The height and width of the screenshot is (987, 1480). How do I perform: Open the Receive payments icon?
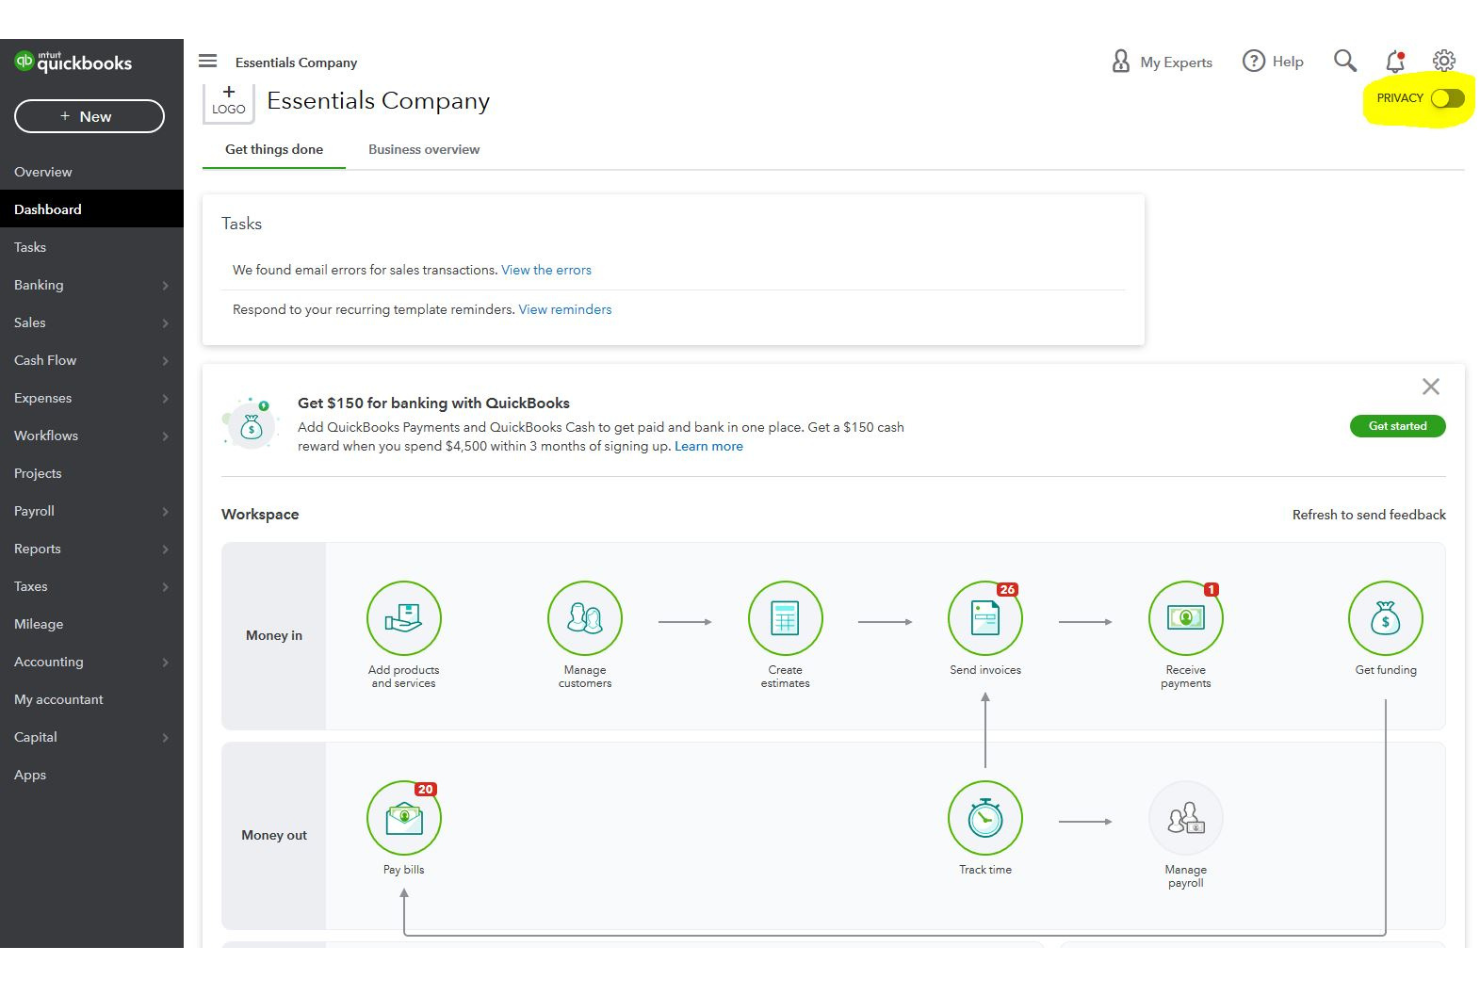tap(1186, 618)
